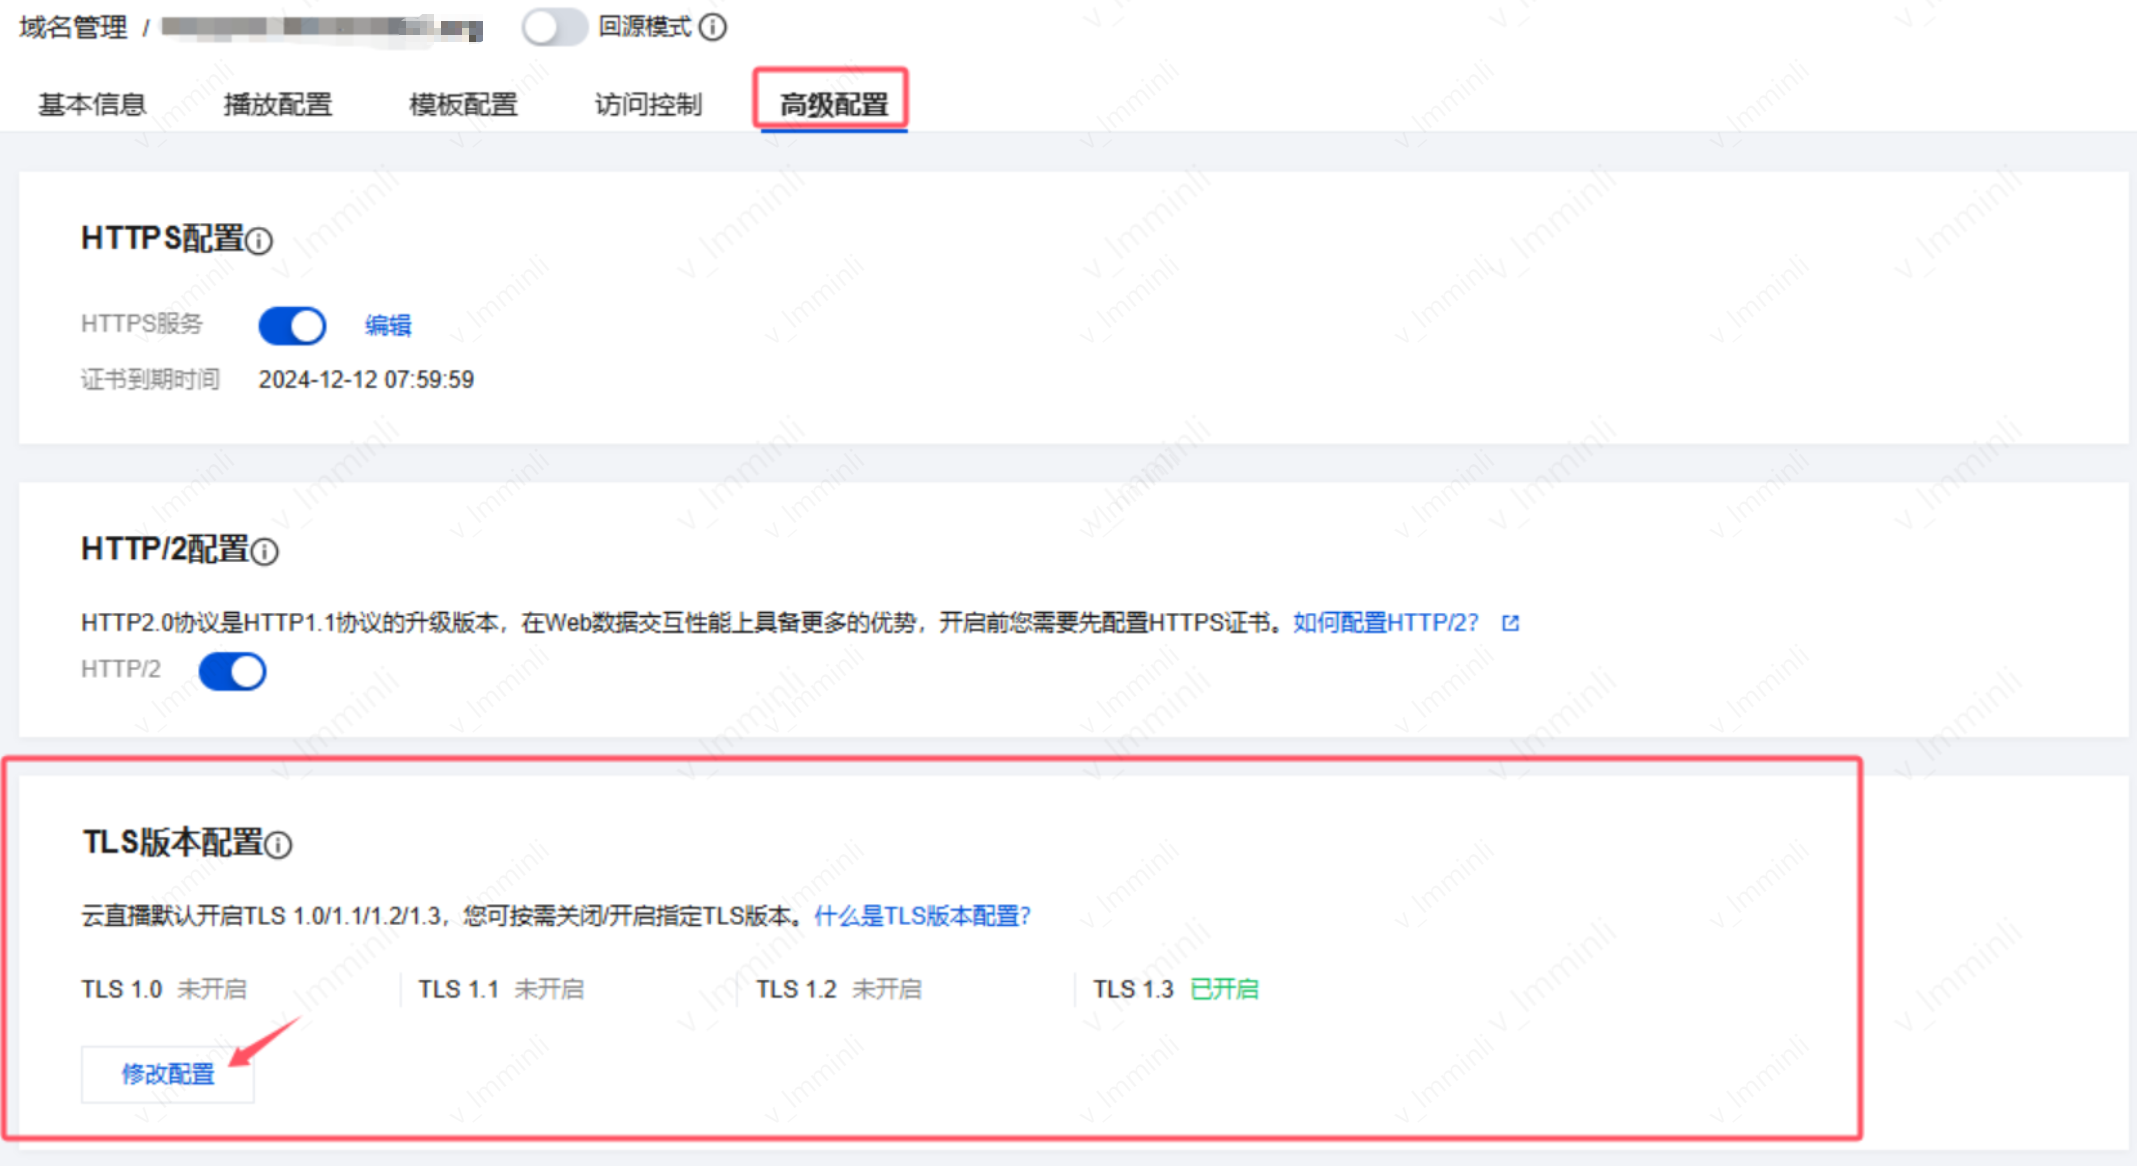Open the 模板配置 tab
This screenshot has height=1166, width=2137.
point(464,104)
